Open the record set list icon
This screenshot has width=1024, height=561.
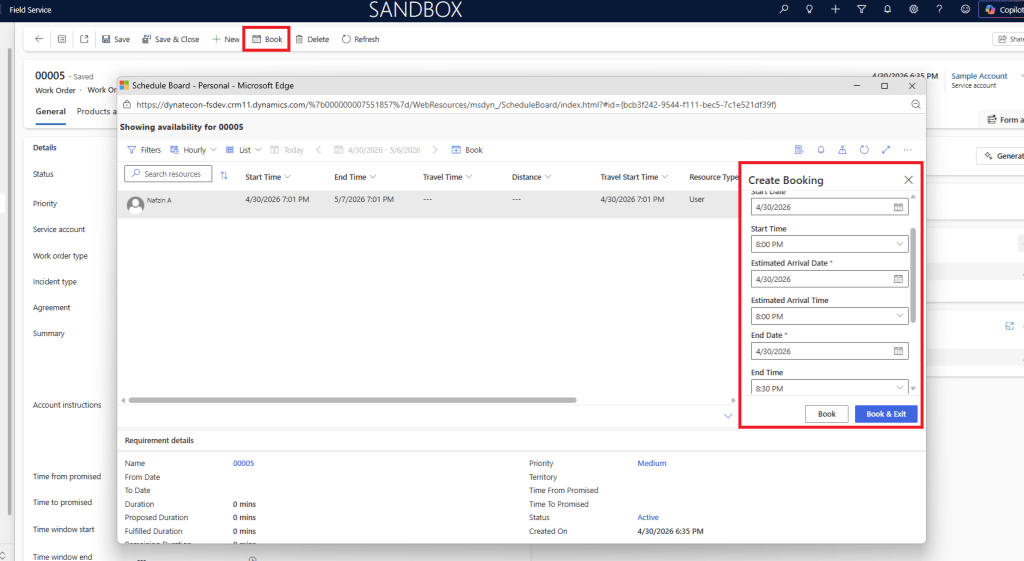coord(62,39)
